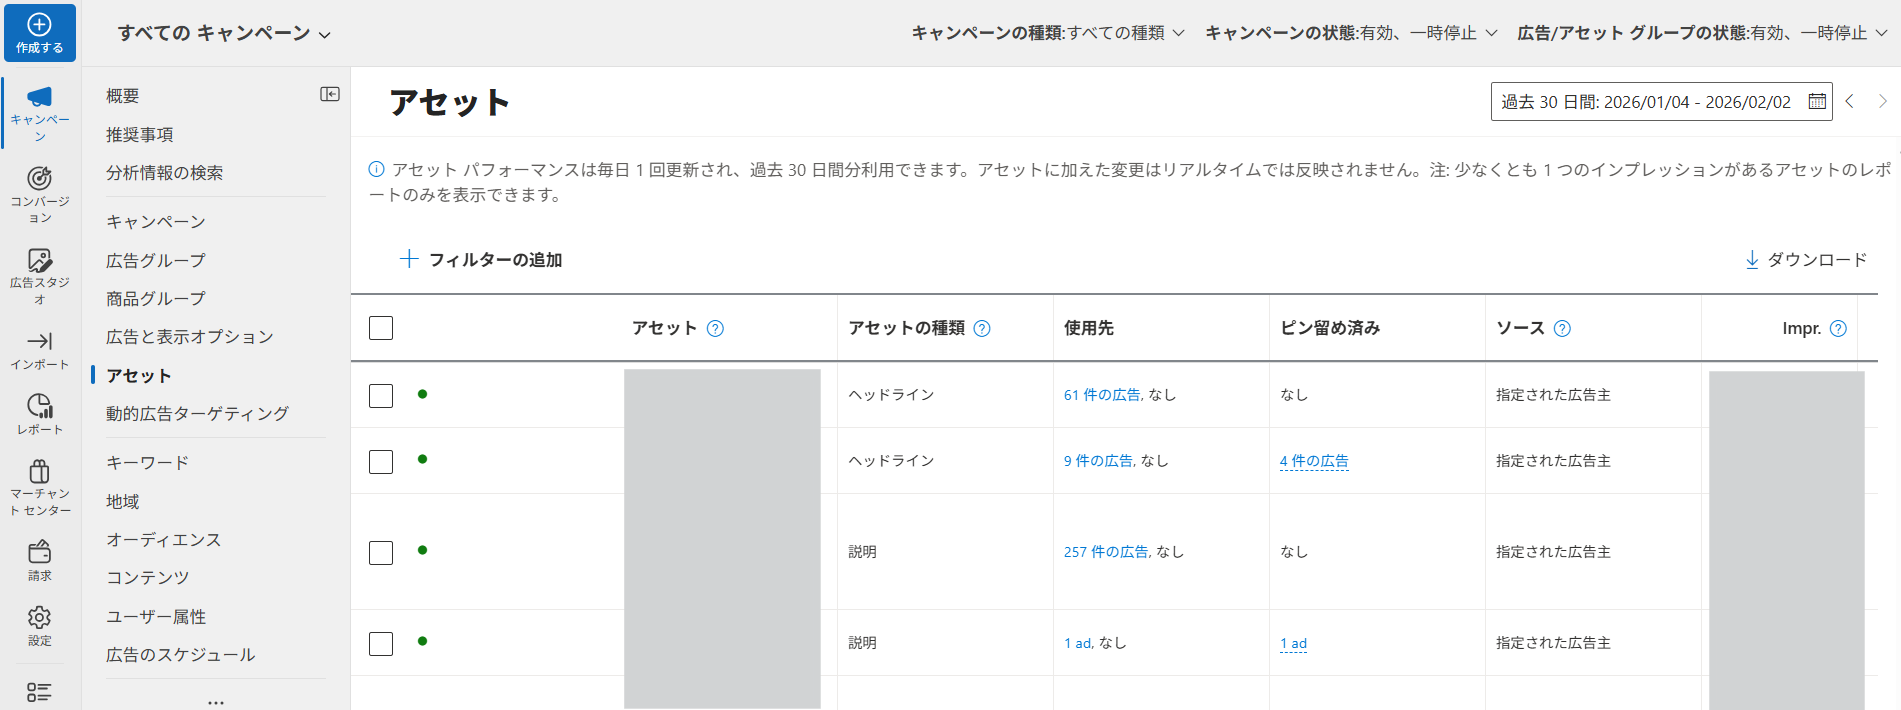Click the date range field with calendar

pyautogui.click(x=1660, y=102)
